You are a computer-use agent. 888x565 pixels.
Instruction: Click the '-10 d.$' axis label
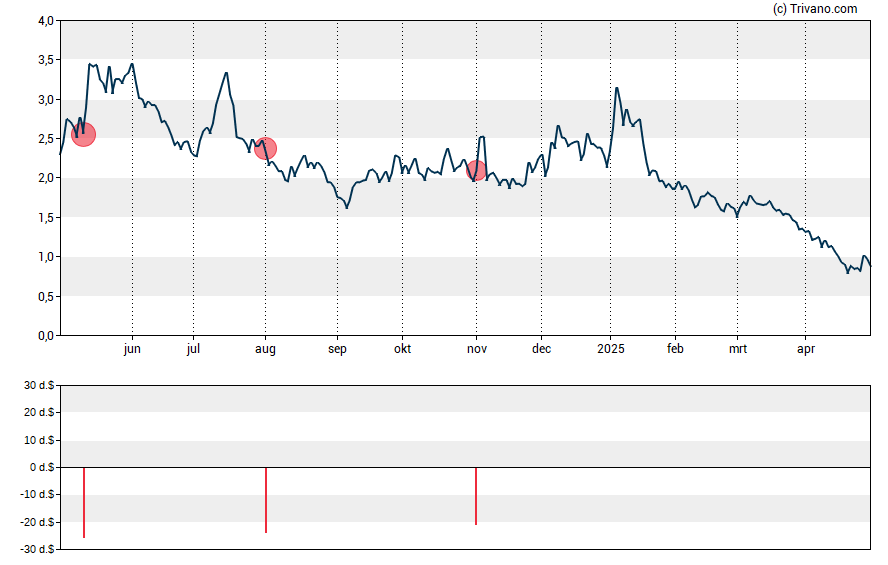click(x=37, y=495)
